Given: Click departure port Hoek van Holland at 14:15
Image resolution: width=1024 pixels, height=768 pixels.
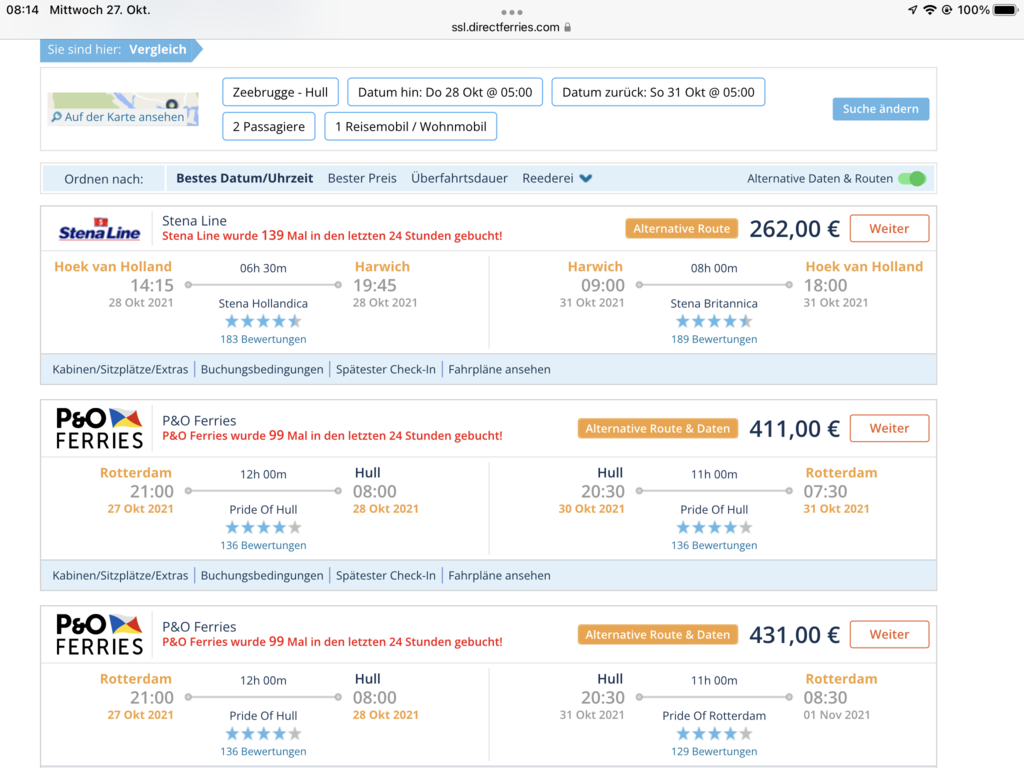Looking at the screenshot, I should click(x=113, y=266).
